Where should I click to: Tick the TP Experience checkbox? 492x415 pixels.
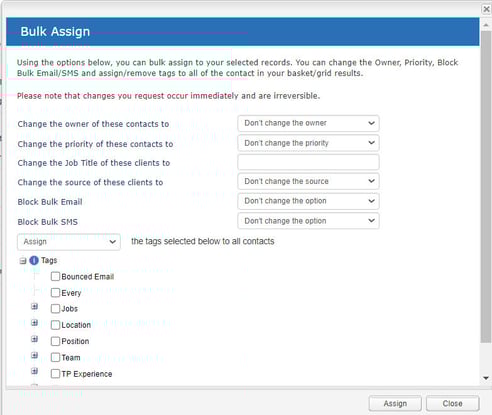[55, 374]
